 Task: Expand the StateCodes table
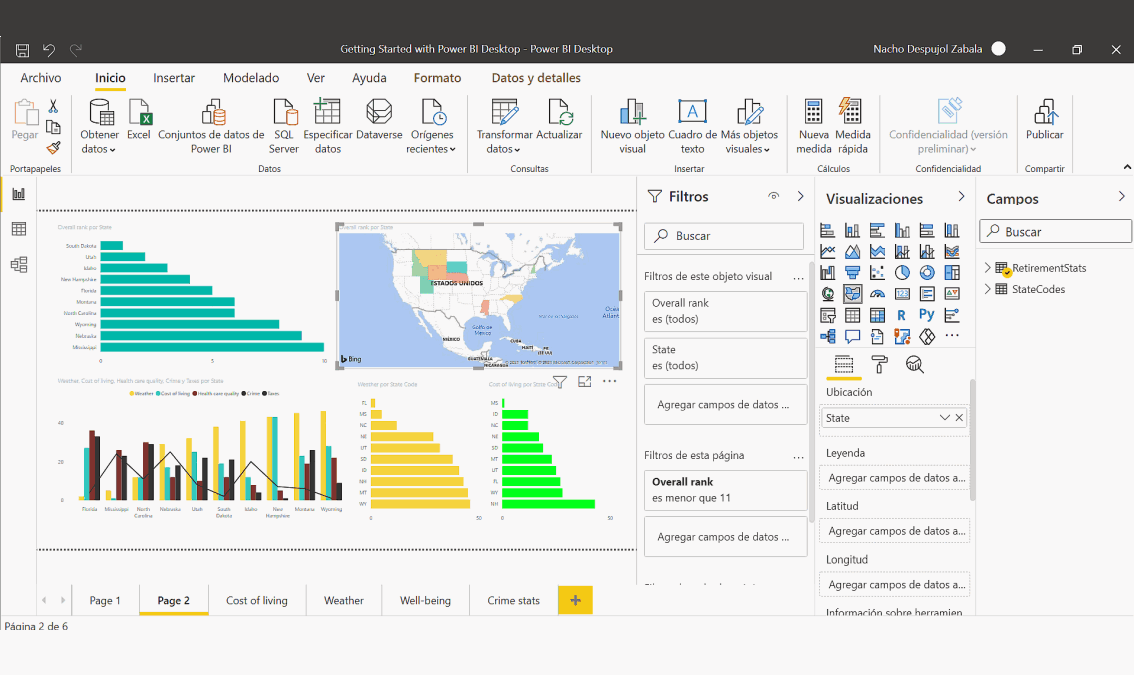pos(988,289)
